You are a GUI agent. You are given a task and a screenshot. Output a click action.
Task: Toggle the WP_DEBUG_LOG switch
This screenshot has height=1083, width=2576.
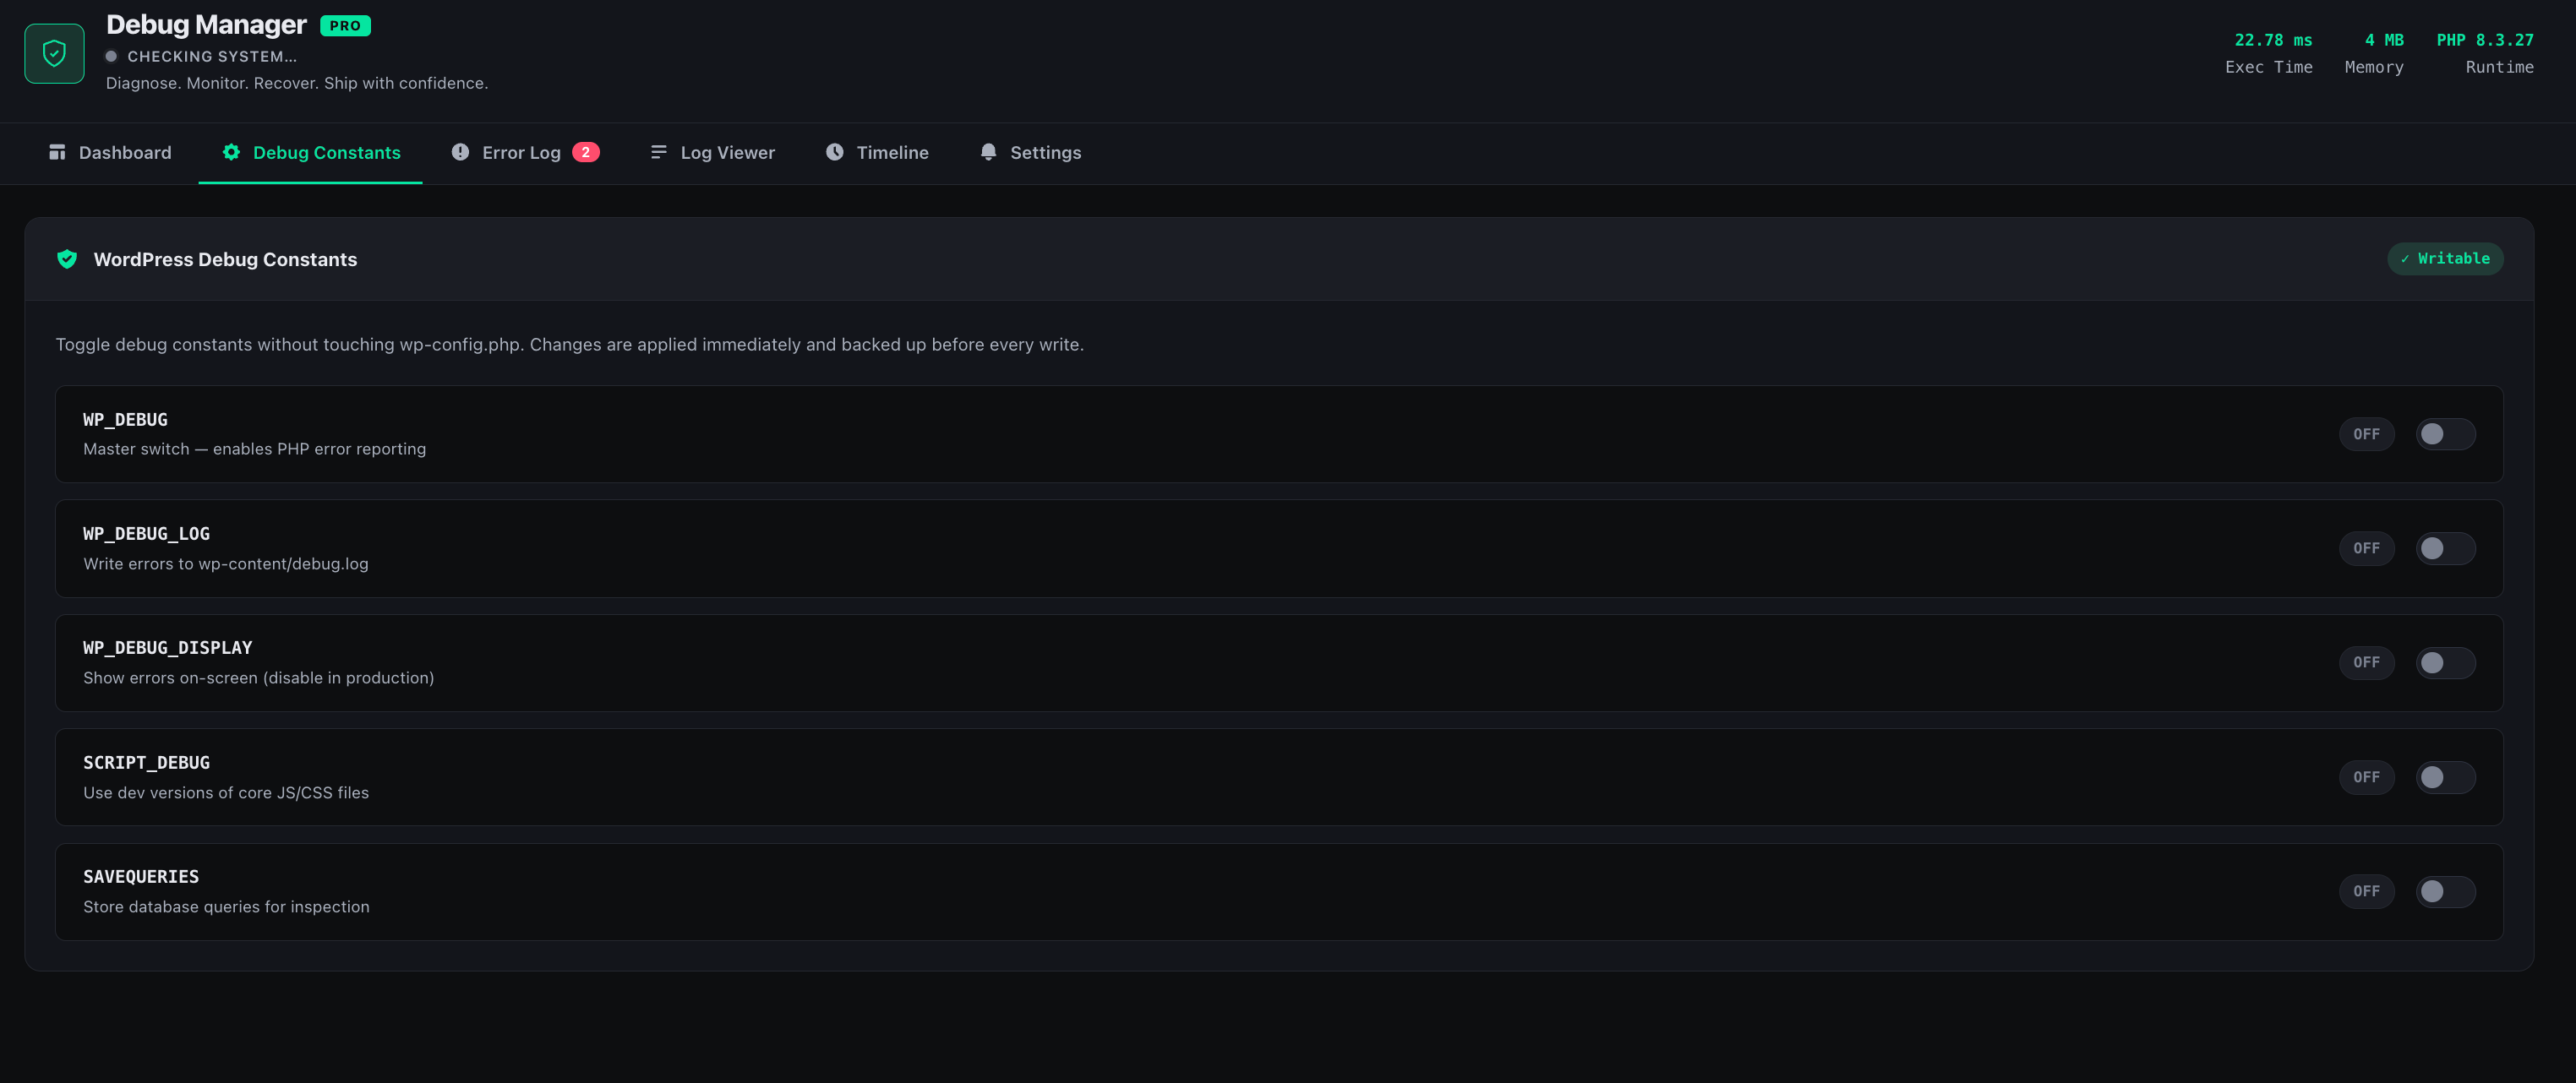pos(2445,548)
